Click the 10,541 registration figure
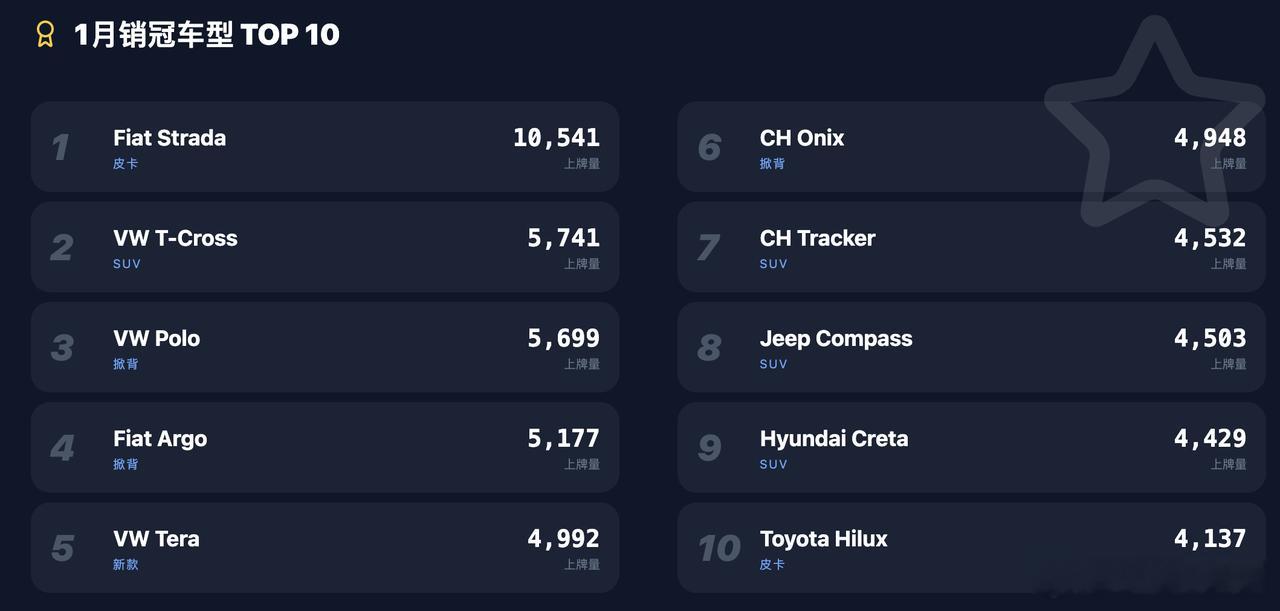1280x611 pixels. click(556, 138)
